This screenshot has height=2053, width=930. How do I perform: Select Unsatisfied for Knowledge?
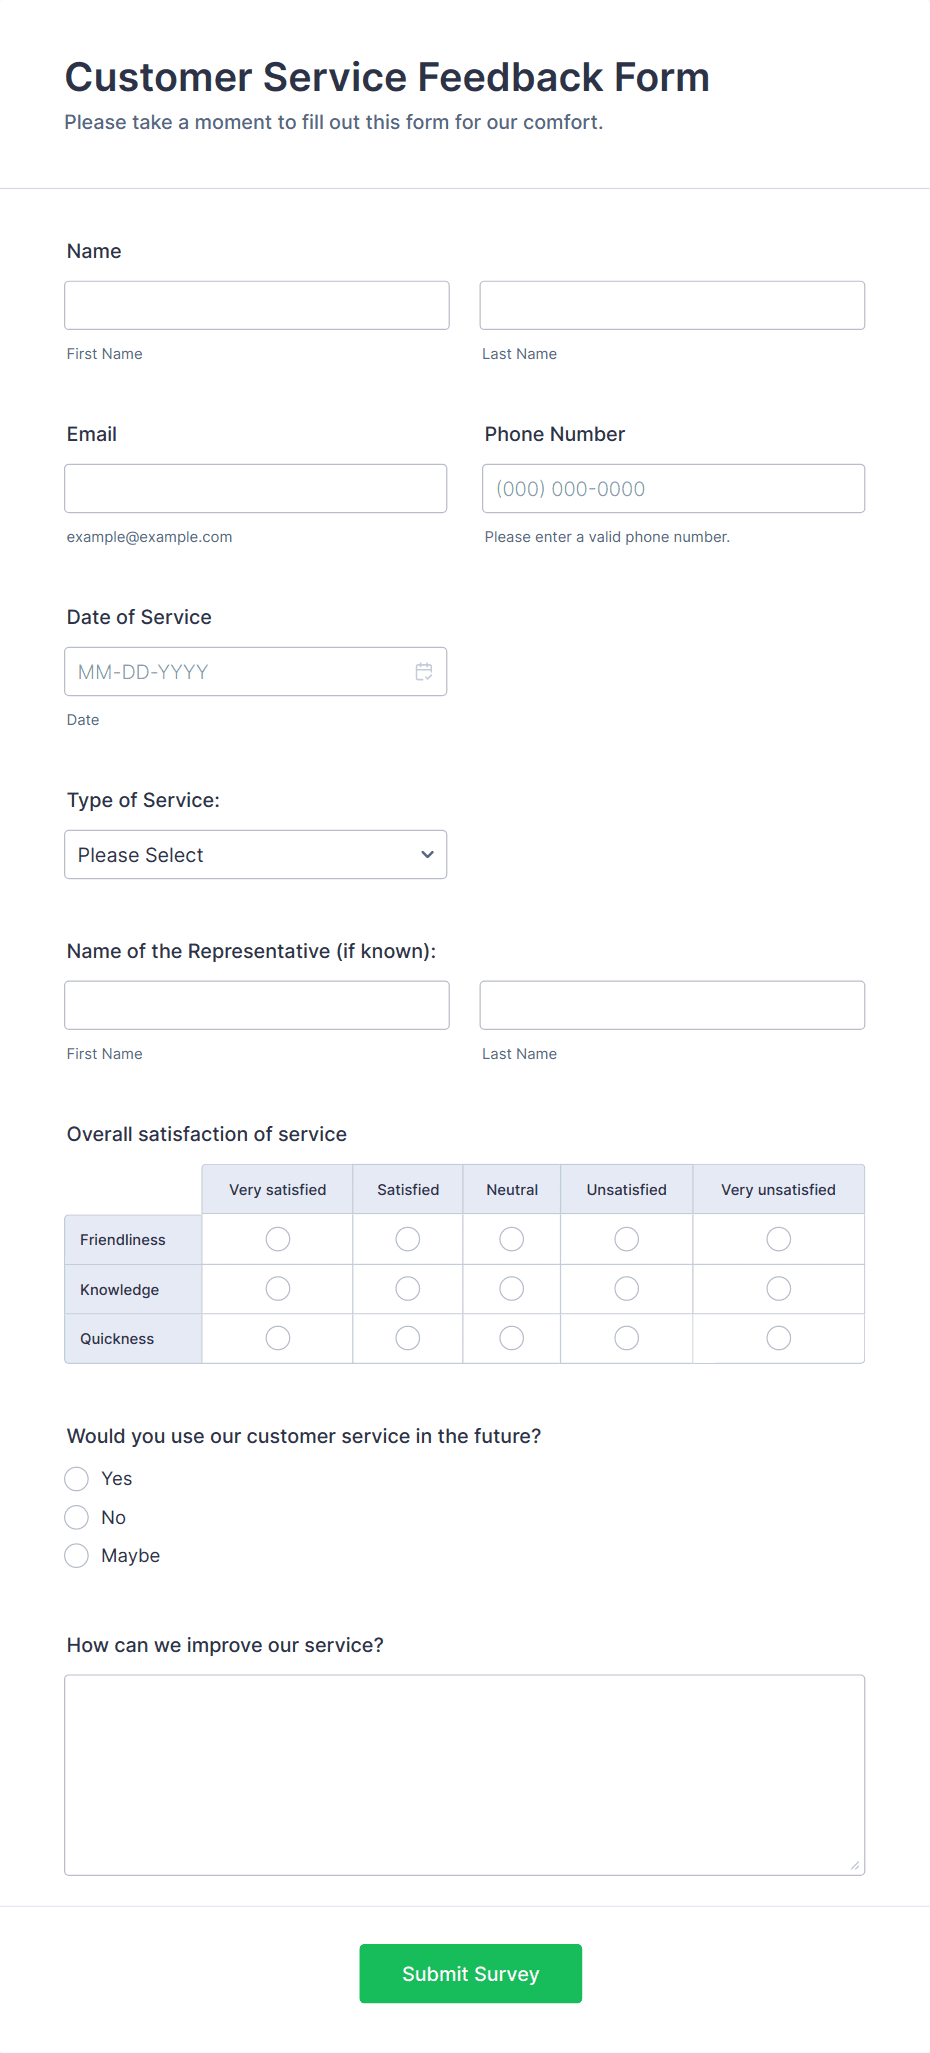click(626, 1288)
